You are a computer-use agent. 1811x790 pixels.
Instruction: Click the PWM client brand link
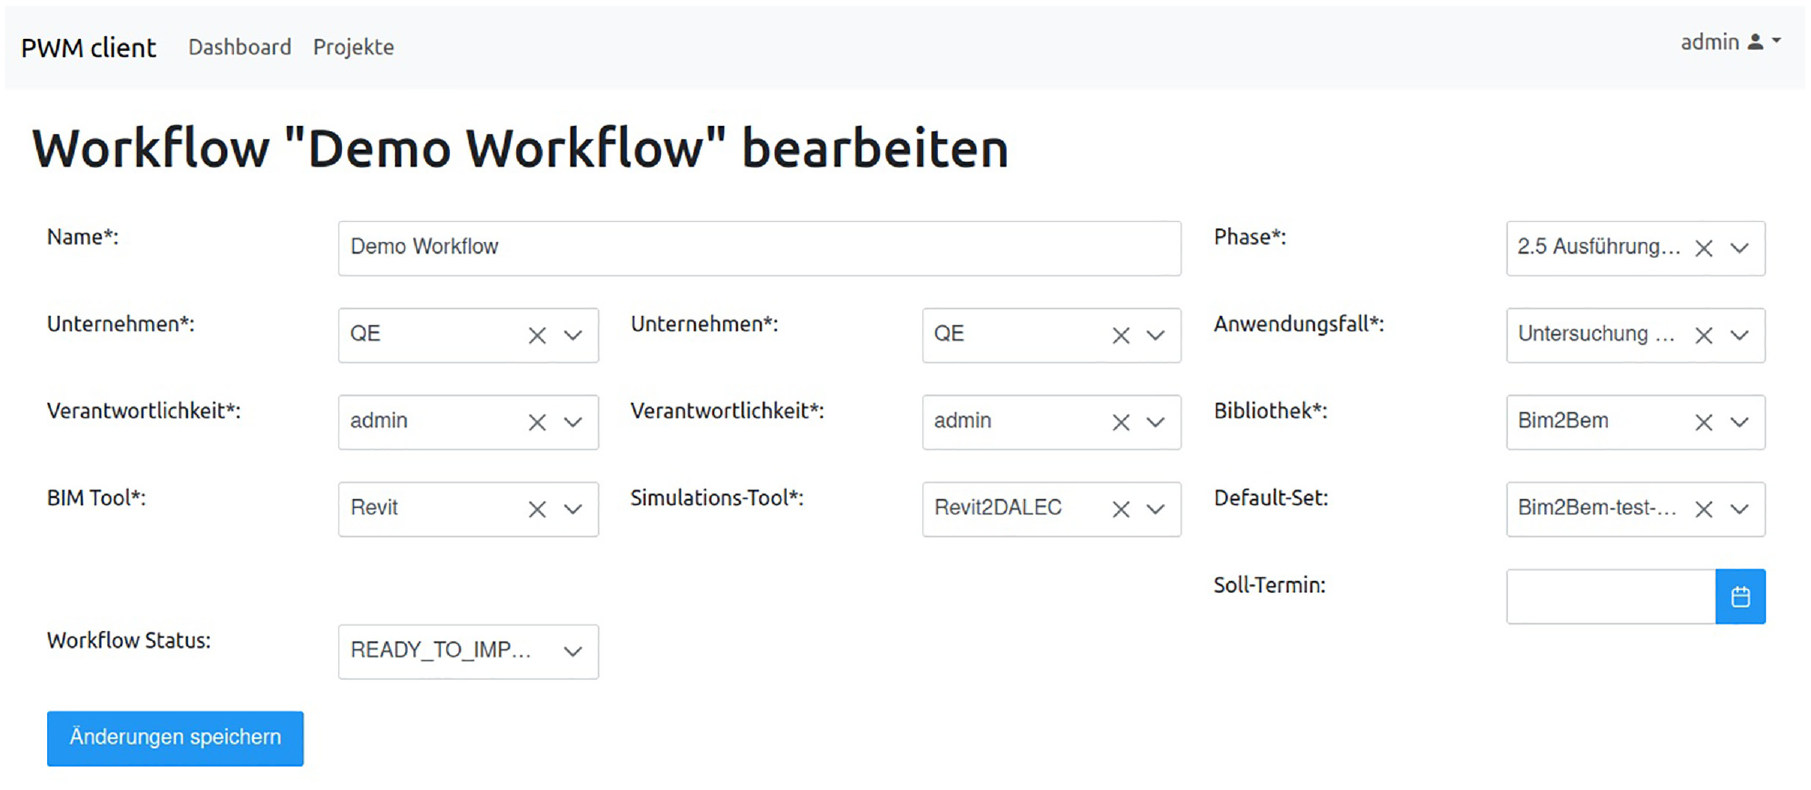[89, 48]
